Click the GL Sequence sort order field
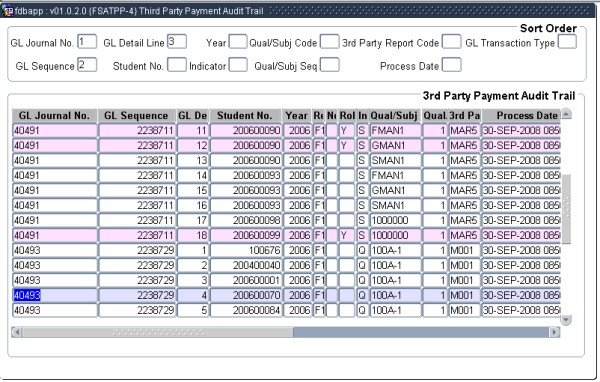The image size is (600, 382). [87, 65]
